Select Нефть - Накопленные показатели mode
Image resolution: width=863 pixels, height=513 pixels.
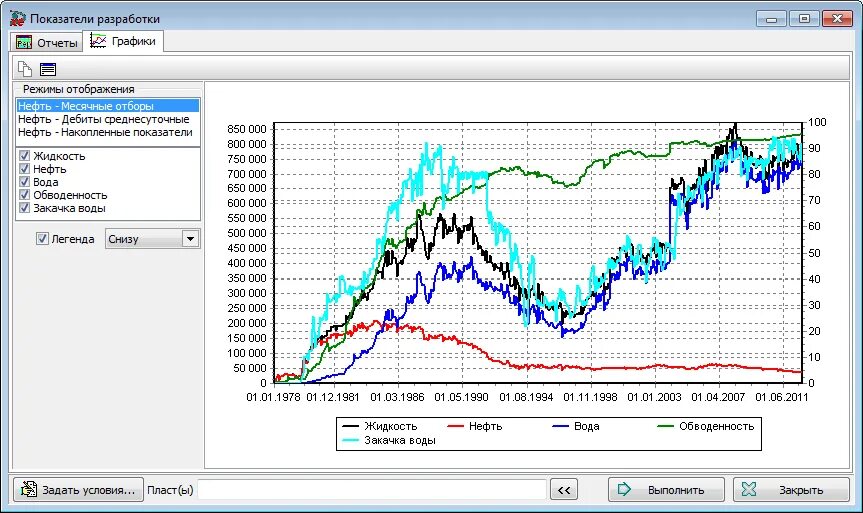point(108,132)
